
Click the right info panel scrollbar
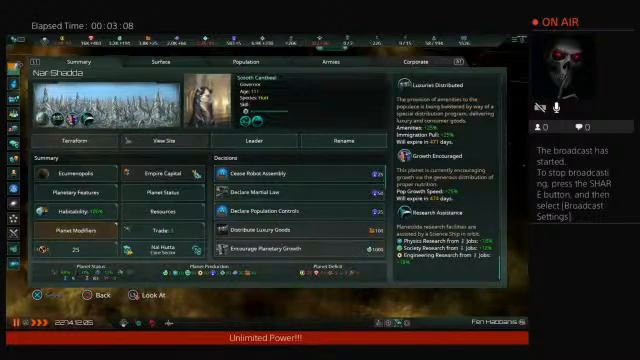point(500,267)
